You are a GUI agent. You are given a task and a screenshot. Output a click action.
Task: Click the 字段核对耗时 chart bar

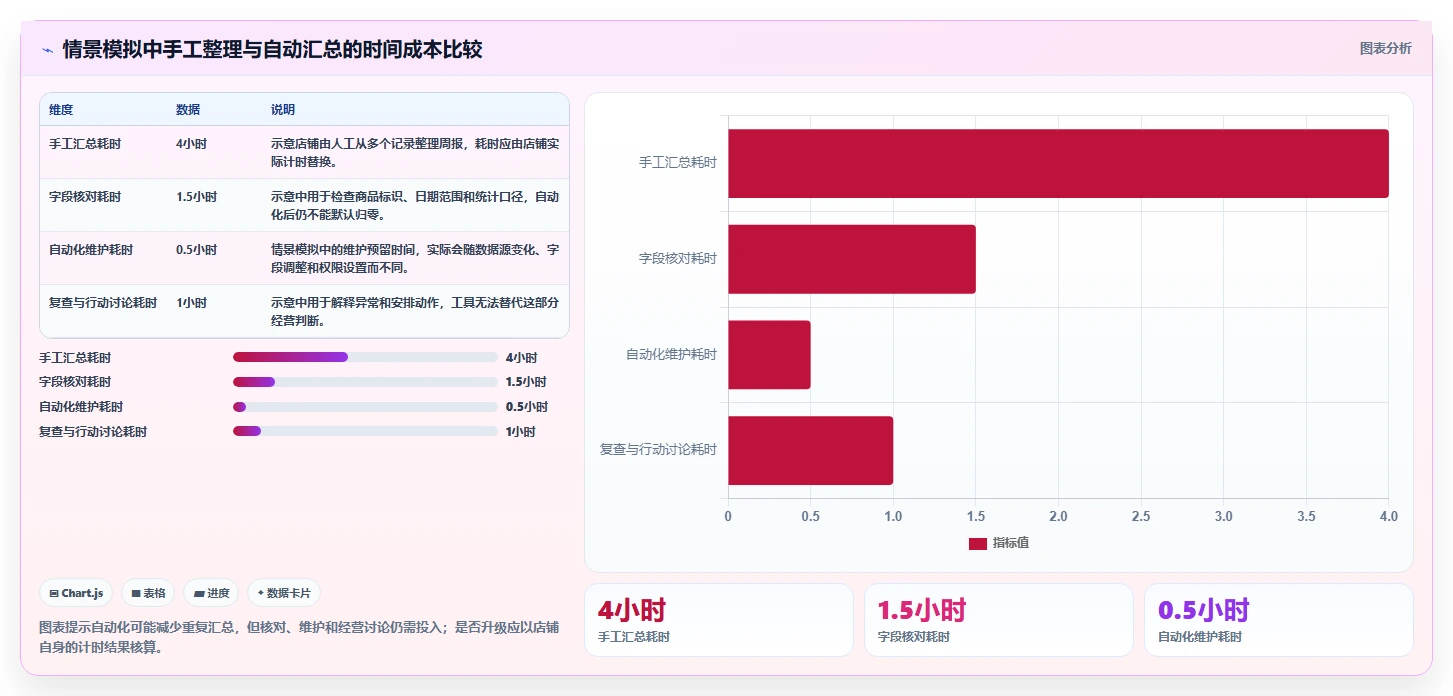851,259
